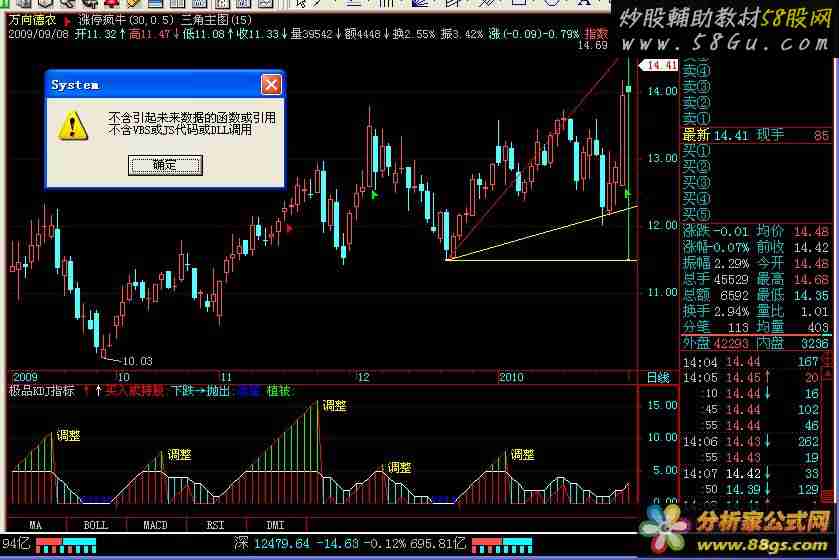Click the date 2009/09/08 in header
This screenshot has height=560, width=839.
(x=39, y=34)
